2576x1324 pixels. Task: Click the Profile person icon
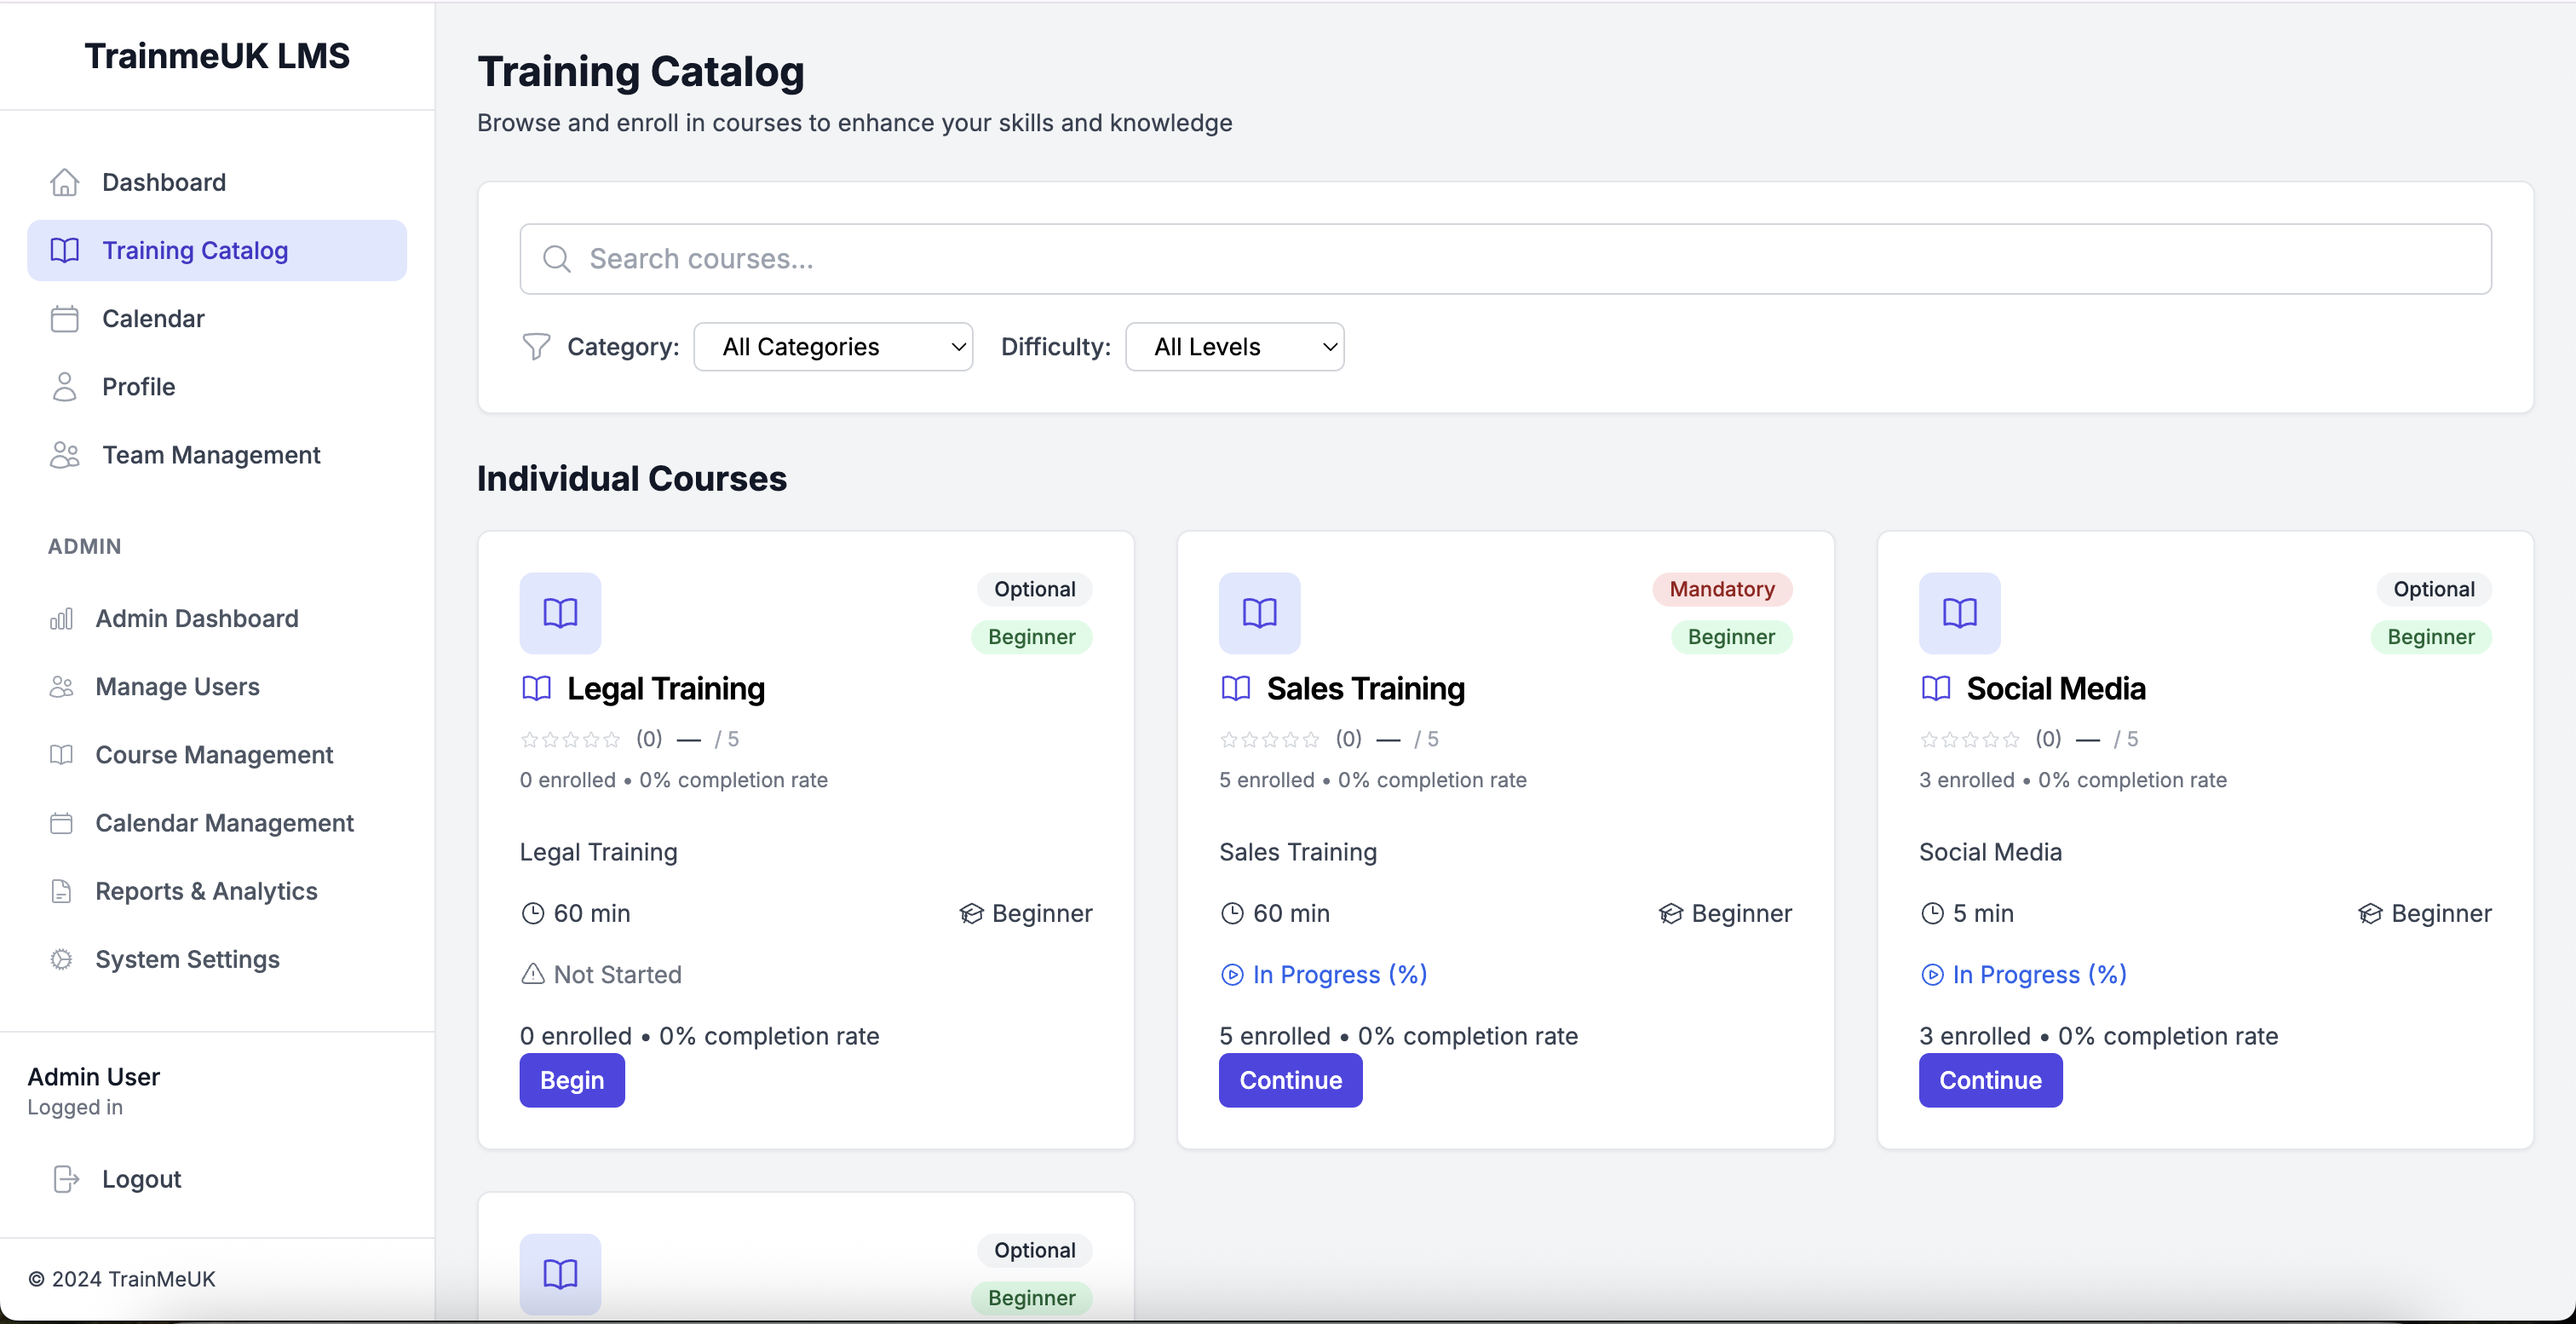pos(64,387)
